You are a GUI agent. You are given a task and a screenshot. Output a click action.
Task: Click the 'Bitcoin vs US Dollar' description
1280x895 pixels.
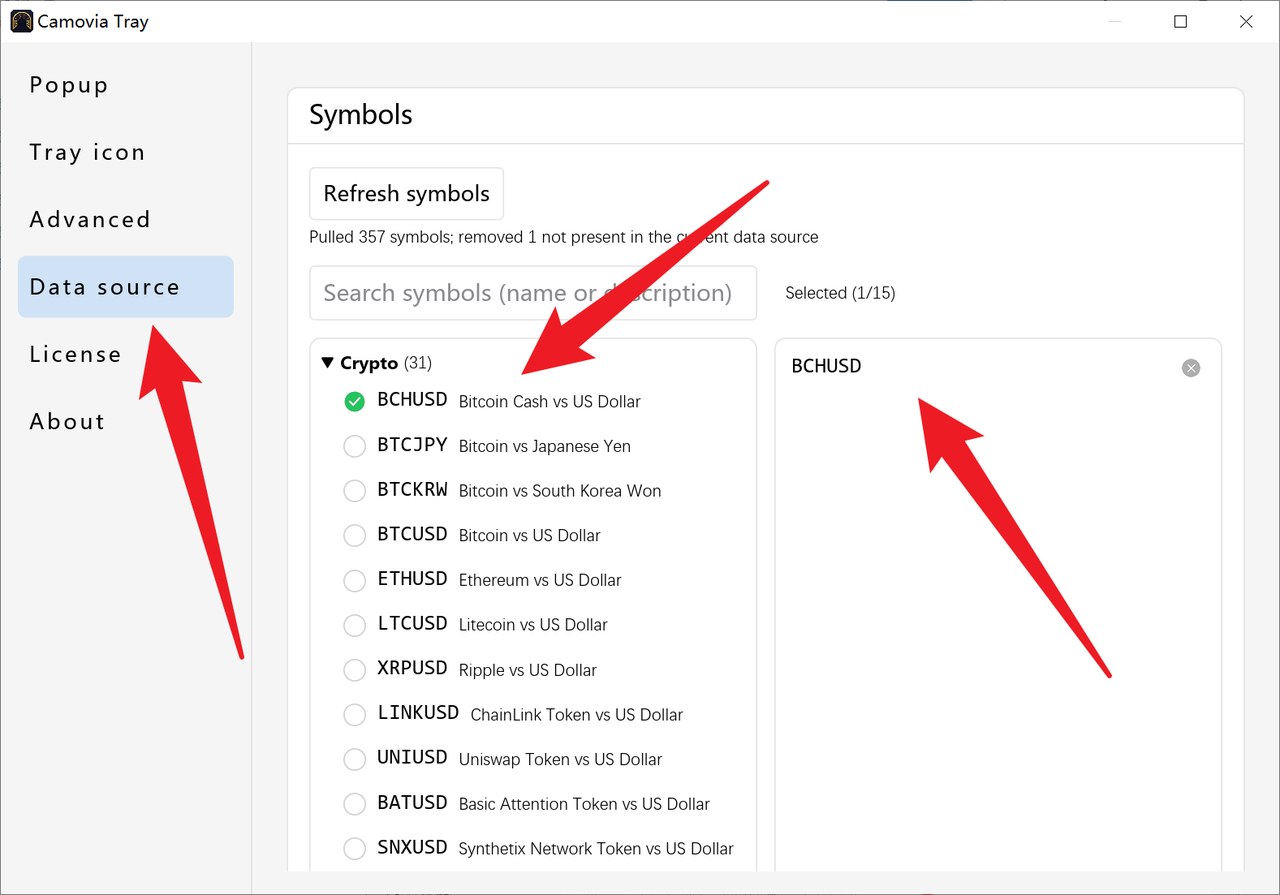(x=529, y=536)
